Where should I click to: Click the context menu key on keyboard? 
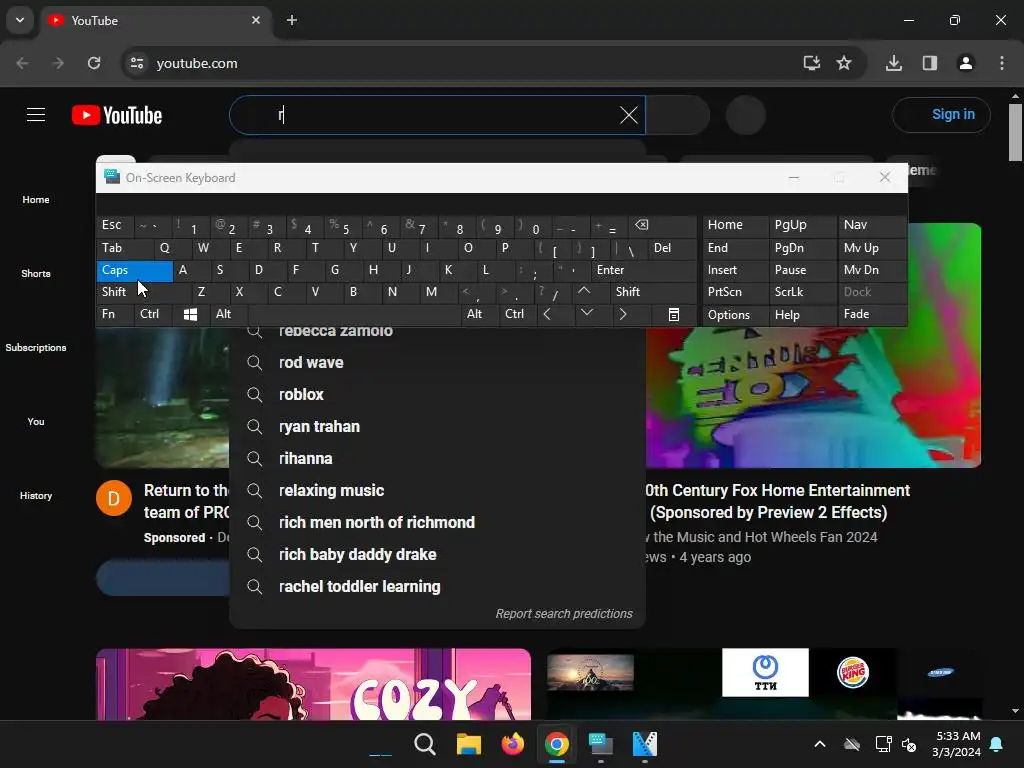[673, 315]
